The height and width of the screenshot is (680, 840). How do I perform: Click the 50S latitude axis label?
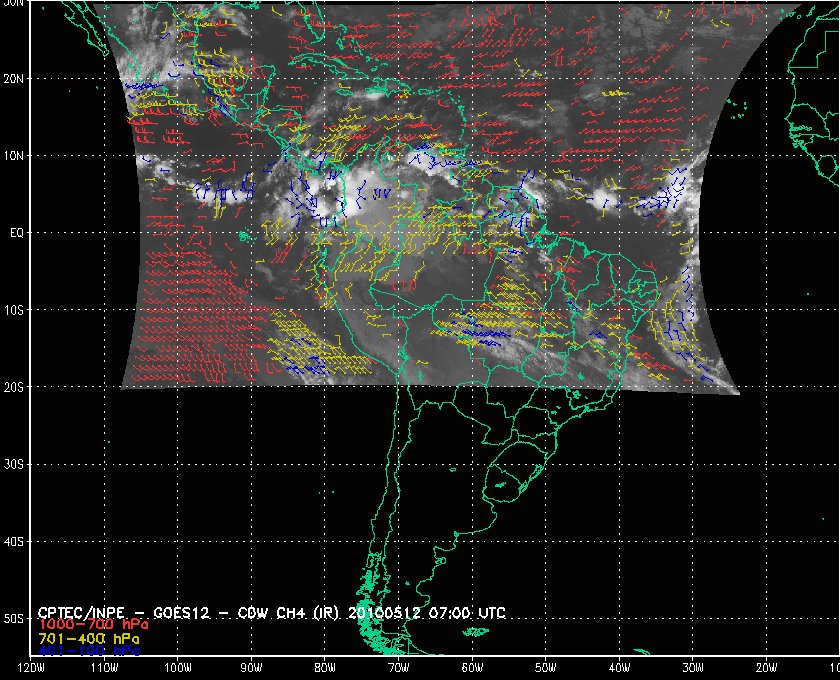pyautogui.click(x=15, y=619)
